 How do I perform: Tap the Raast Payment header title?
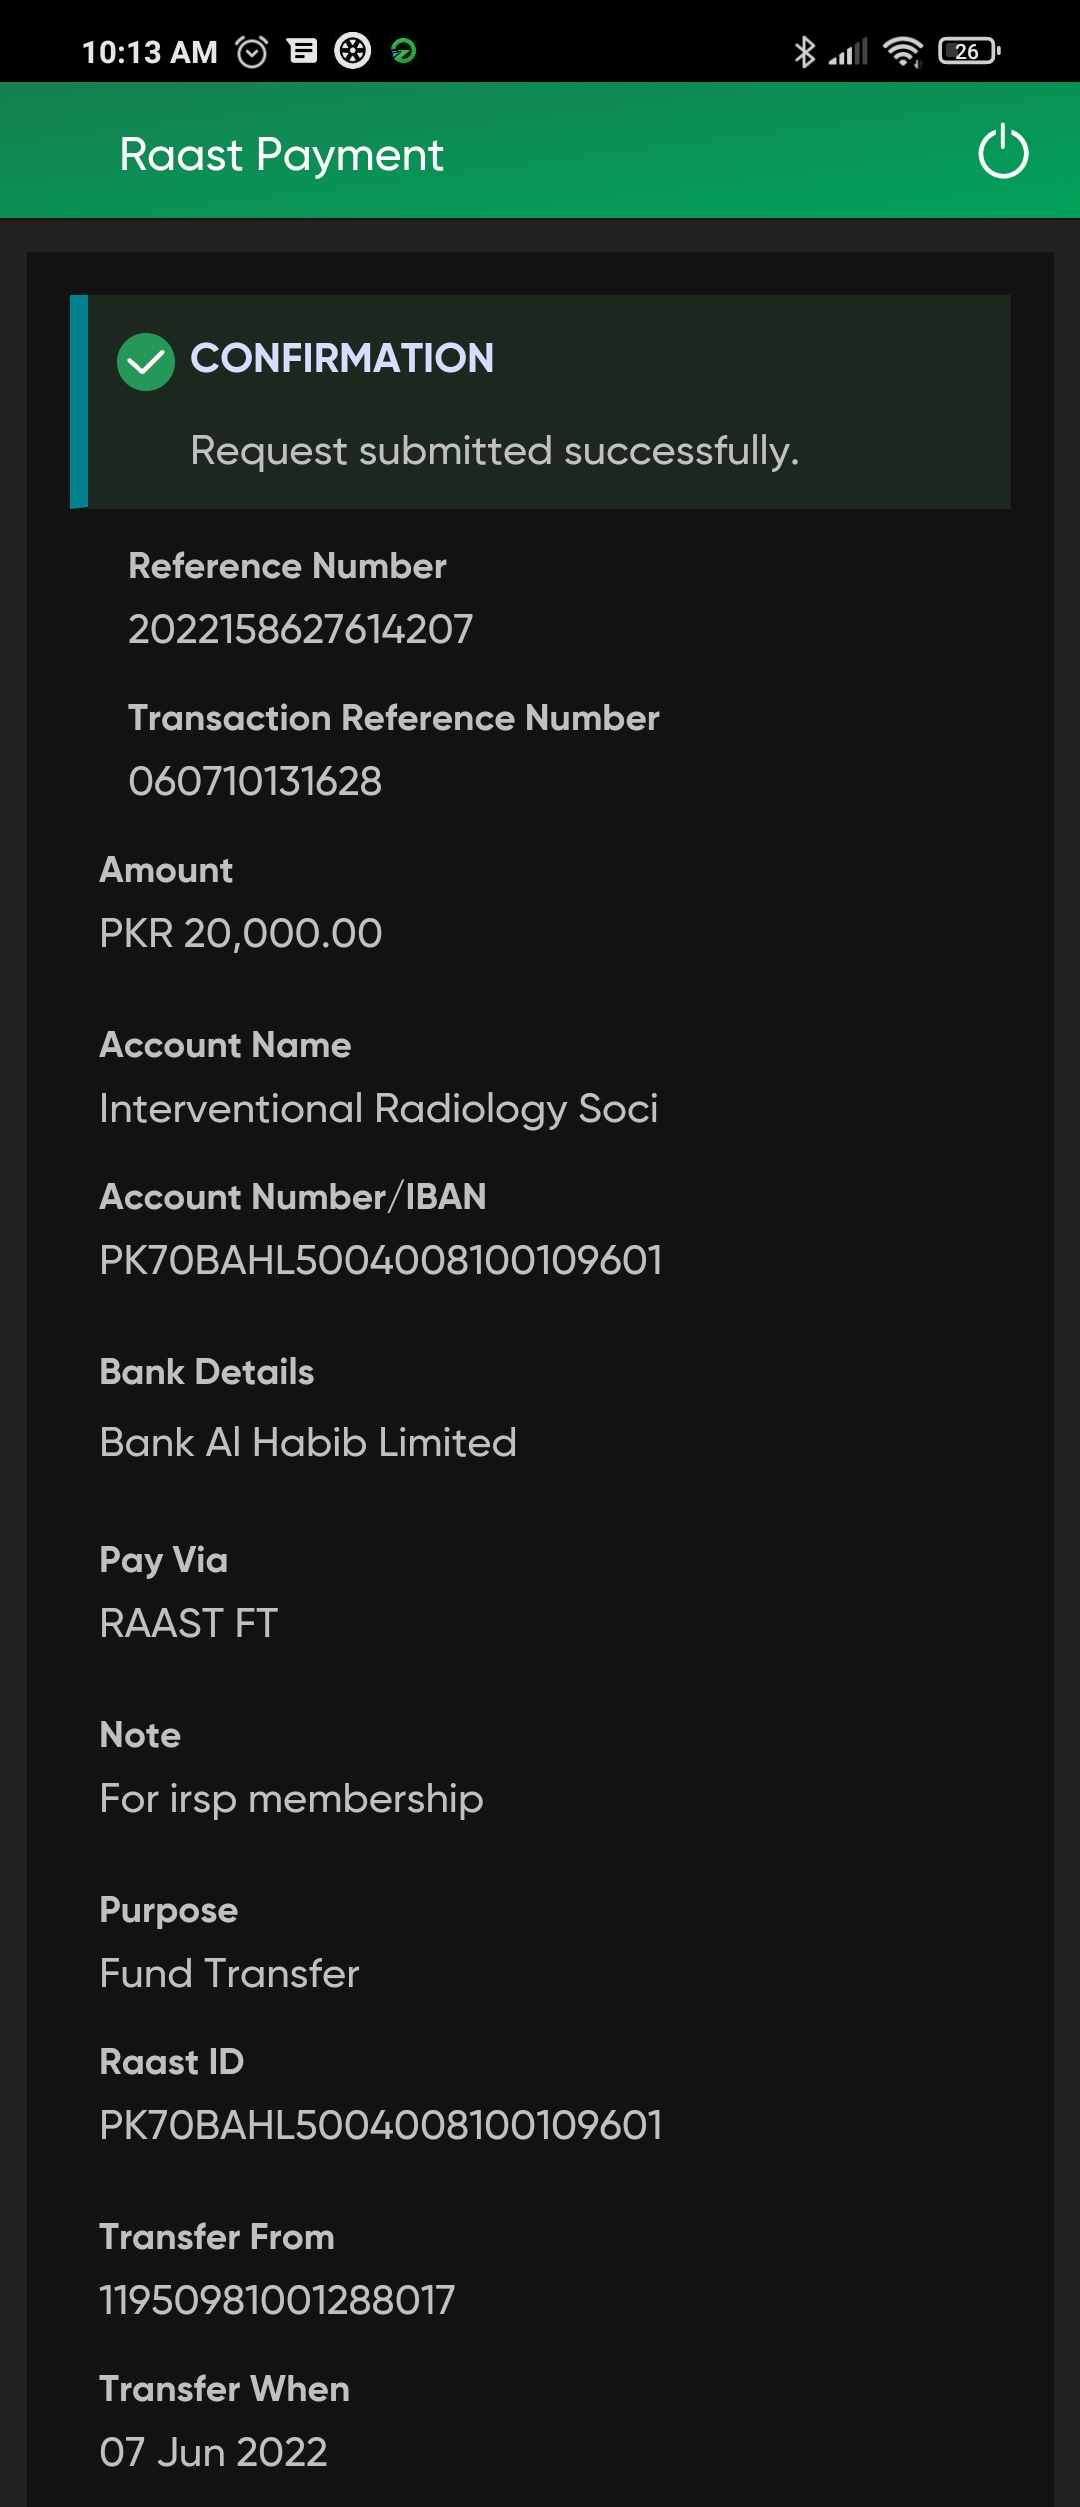[281, 155]
